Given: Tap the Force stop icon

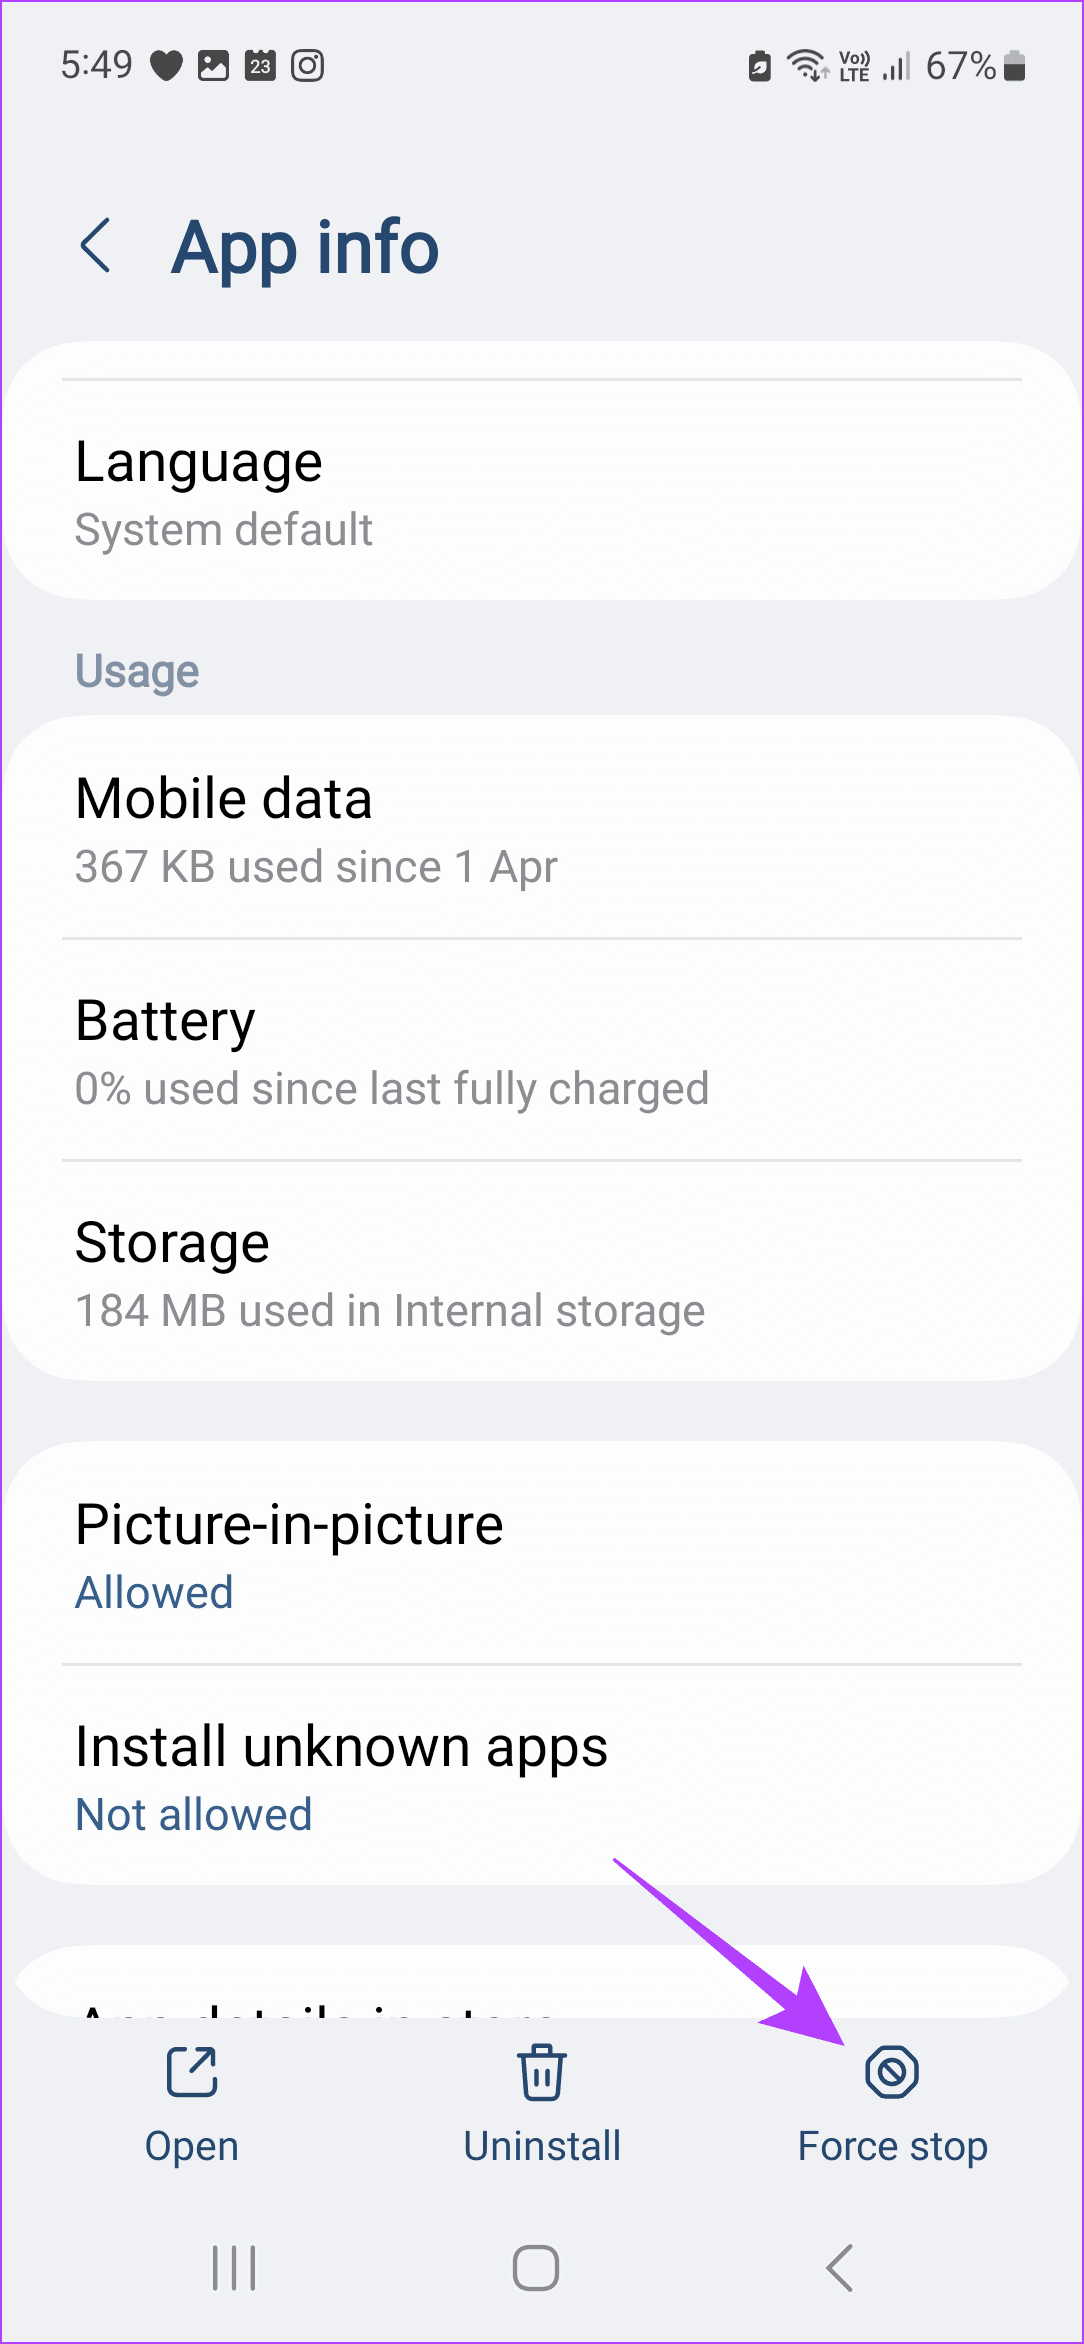Looking at the screenshot, I should point(892,2070).
